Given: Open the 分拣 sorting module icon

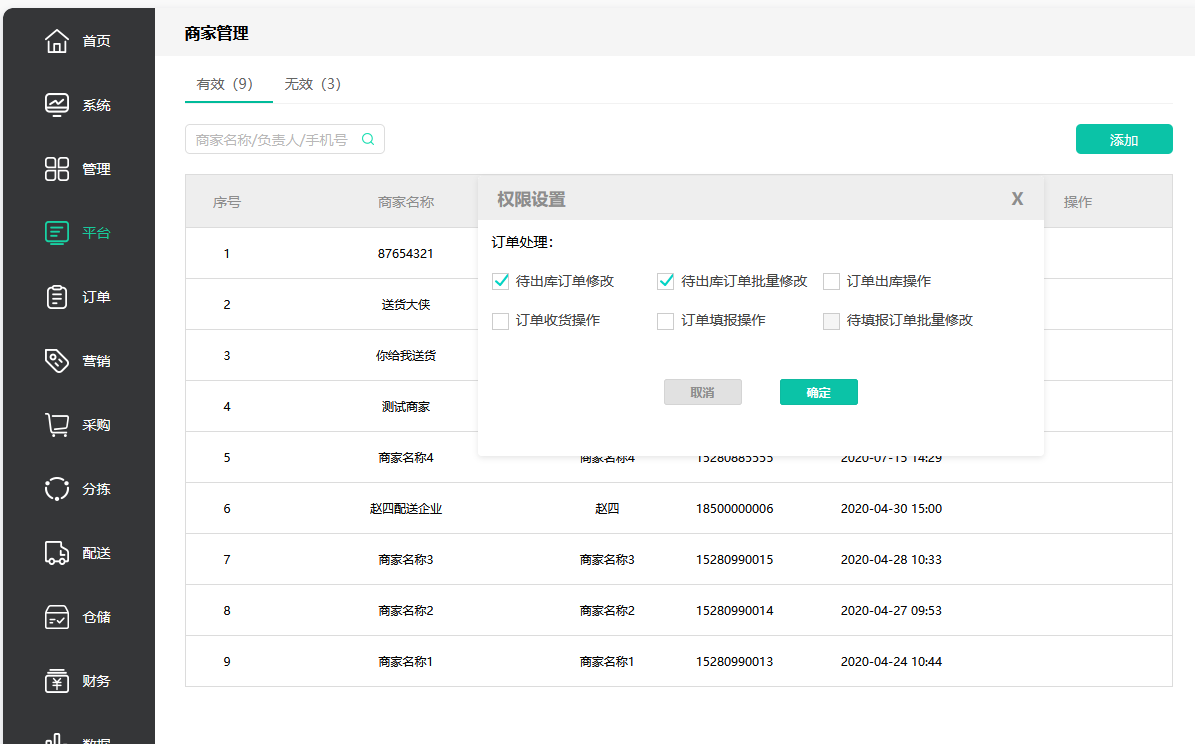Looking at the screenshot, I should point(50,488).
